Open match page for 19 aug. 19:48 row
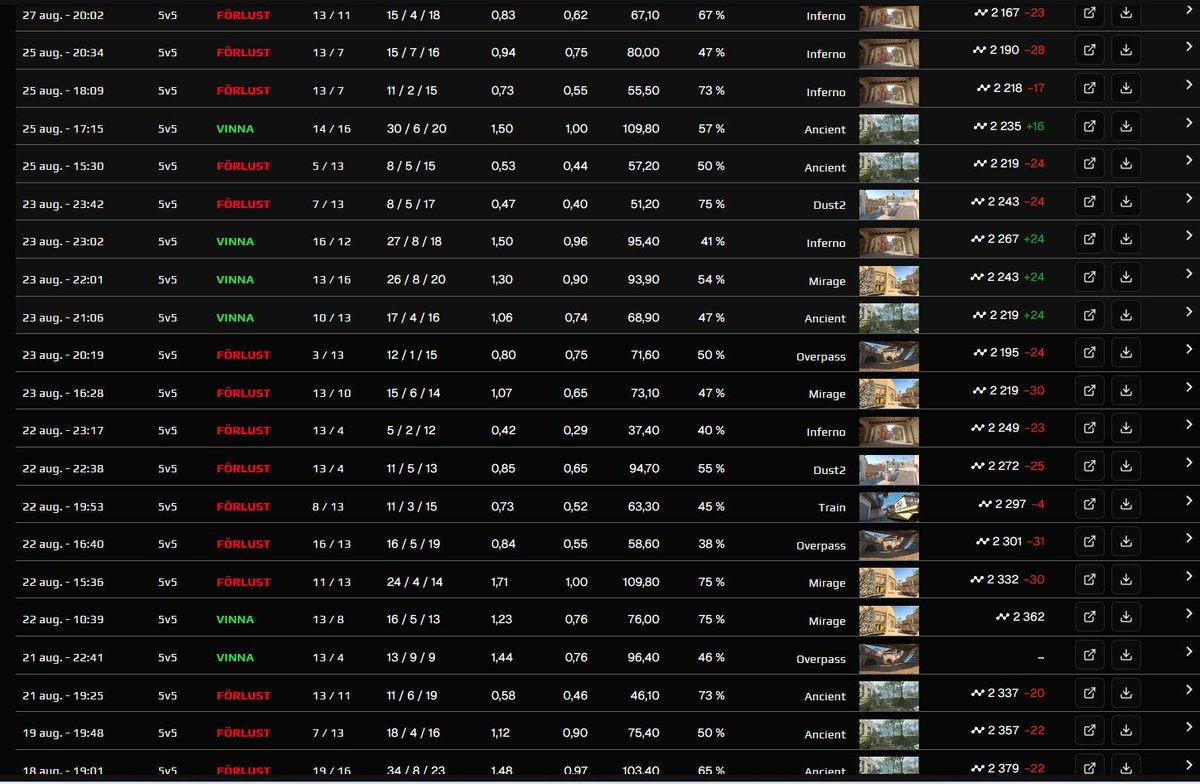1200x784 pixels. [x=1089, y=731]
